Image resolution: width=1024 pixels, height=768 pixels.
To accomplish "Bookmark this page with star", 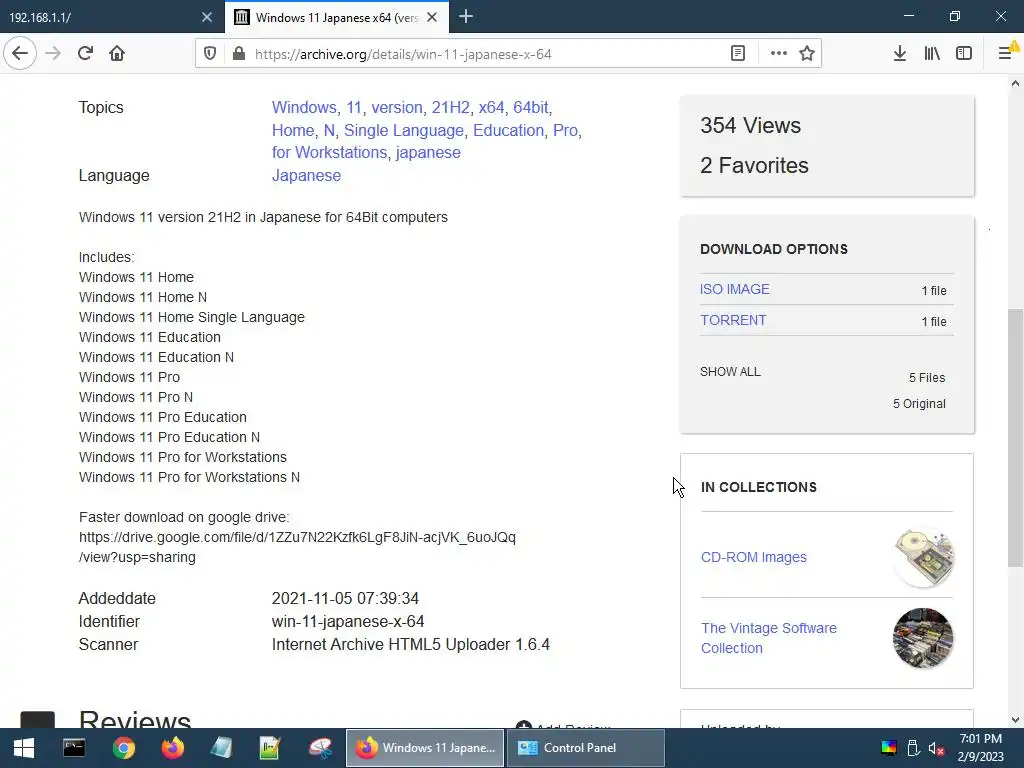I will 807,54.
